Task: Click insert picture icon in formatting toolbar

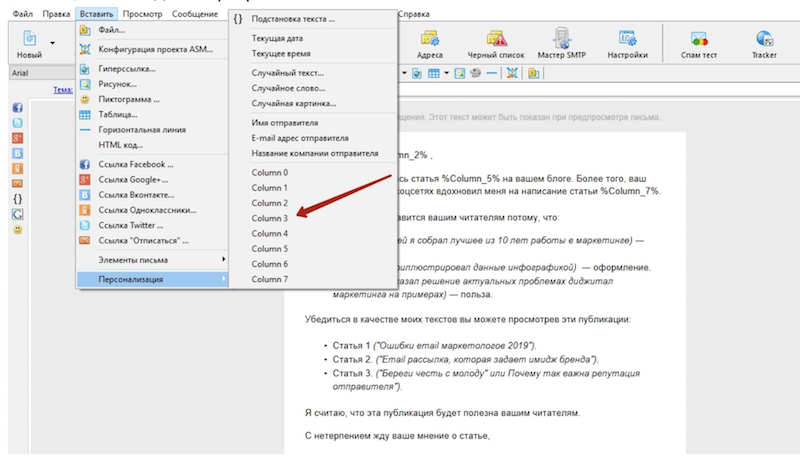Action: pyautogui.click(x=460, y=73)
